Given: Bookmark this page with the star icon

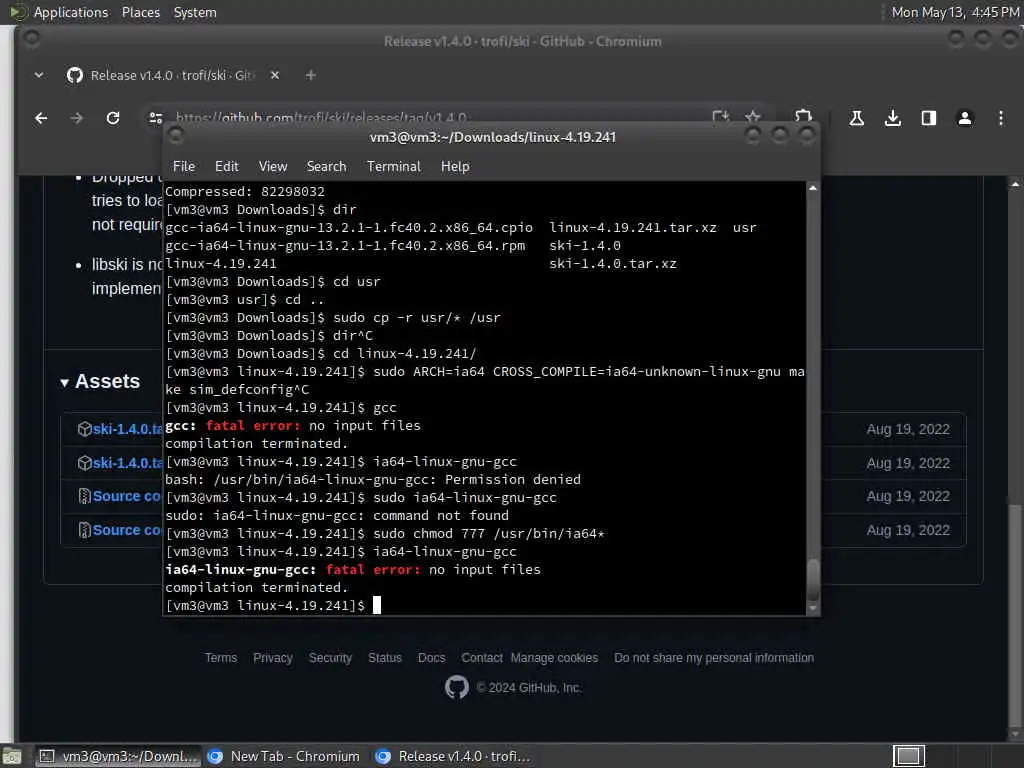Looking at the screenshot, I should tap(752, 117).
